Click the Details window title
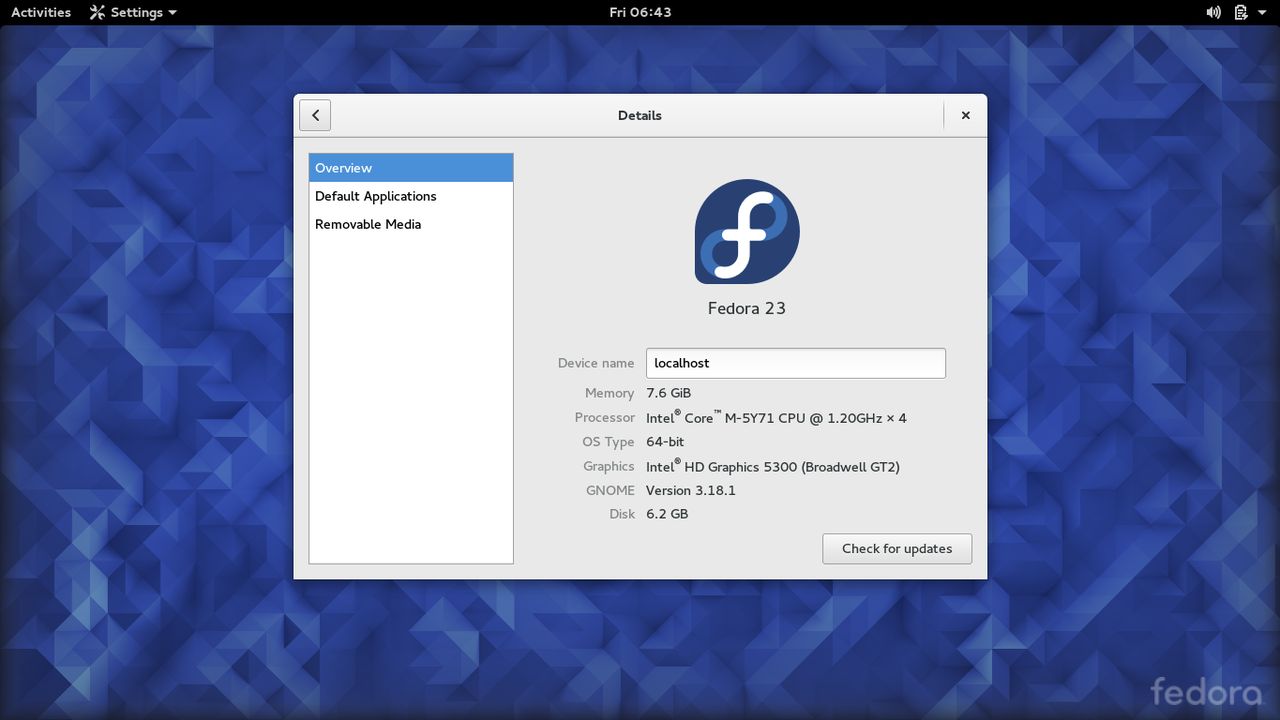 [x=640, y=115]
